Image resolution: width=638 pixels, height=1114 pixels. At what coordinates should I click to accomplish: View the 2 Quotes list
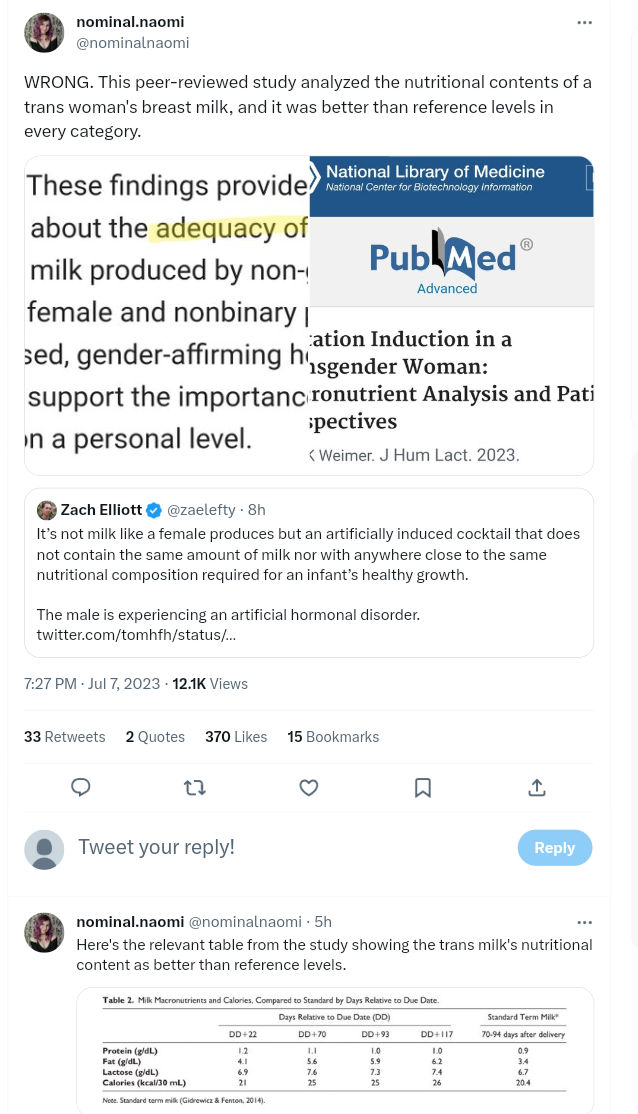pyautogui.click(x=155, y=737)
